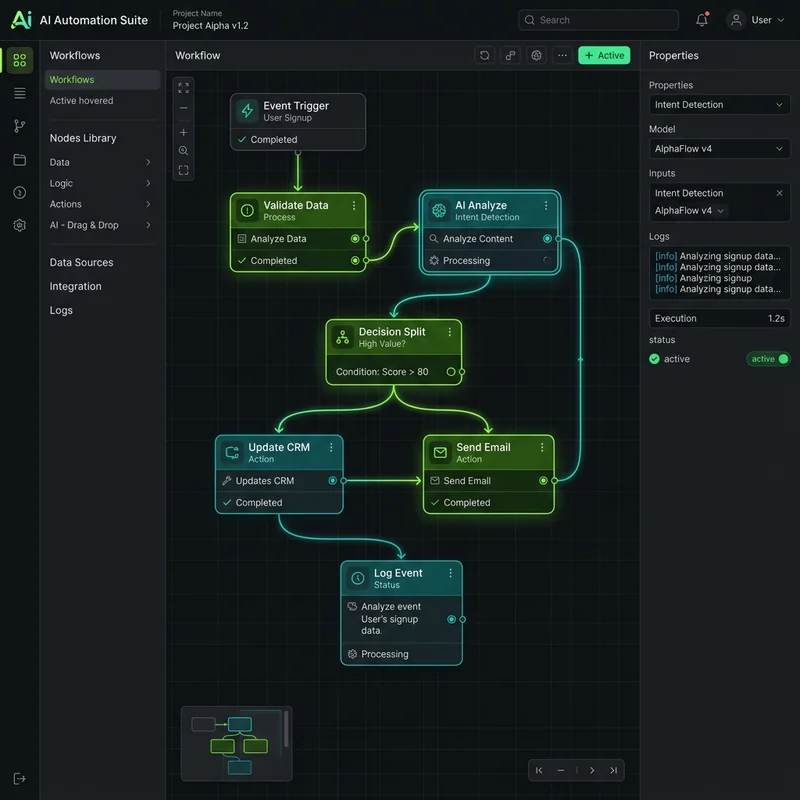
Task: Open the User account menu chevron
Action: (x=781, y=20)
